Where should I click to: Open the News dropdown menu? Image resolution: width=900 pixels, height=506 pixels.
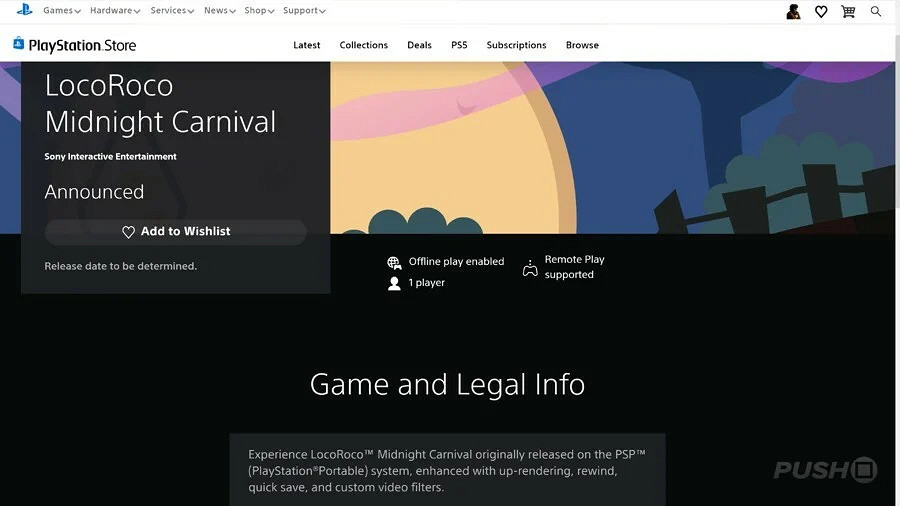click(x=219, y=11)
